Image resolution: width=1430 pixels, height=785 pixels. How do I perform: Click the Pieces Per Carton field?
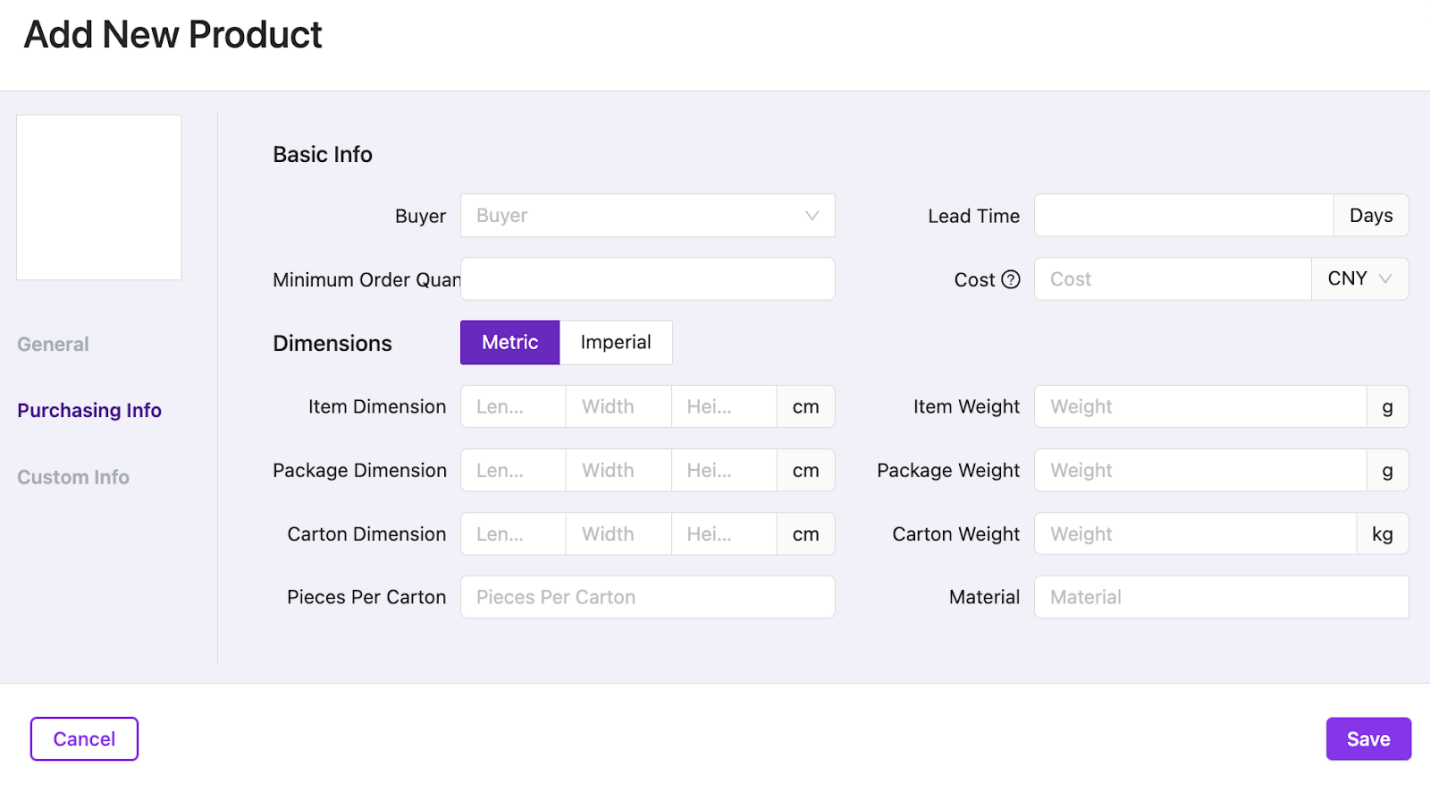point(647,597)
